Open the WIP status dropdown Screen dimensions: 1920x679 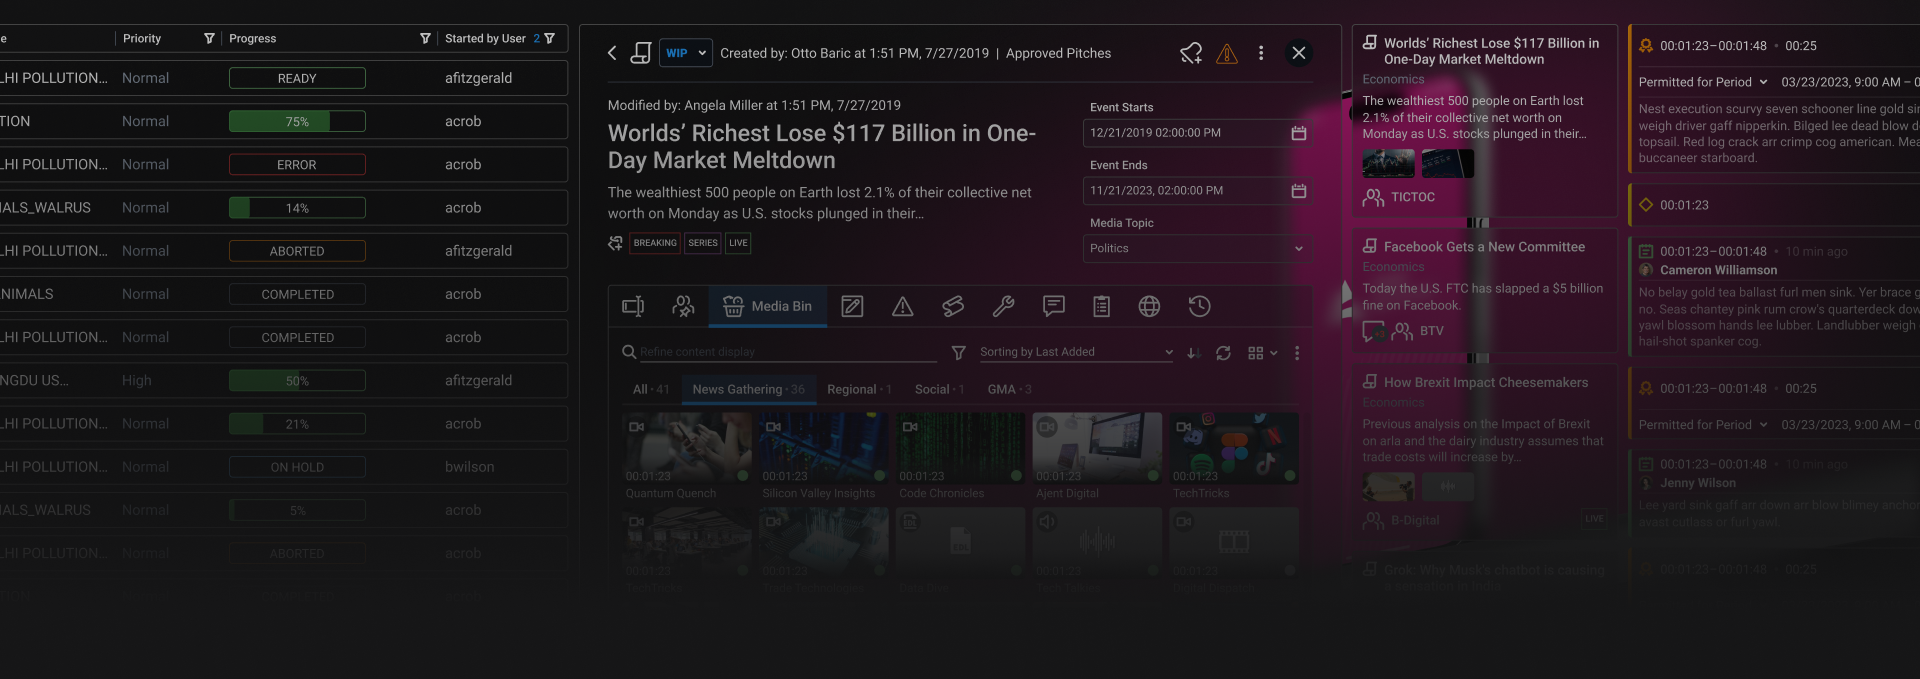(x=685, y=53)
